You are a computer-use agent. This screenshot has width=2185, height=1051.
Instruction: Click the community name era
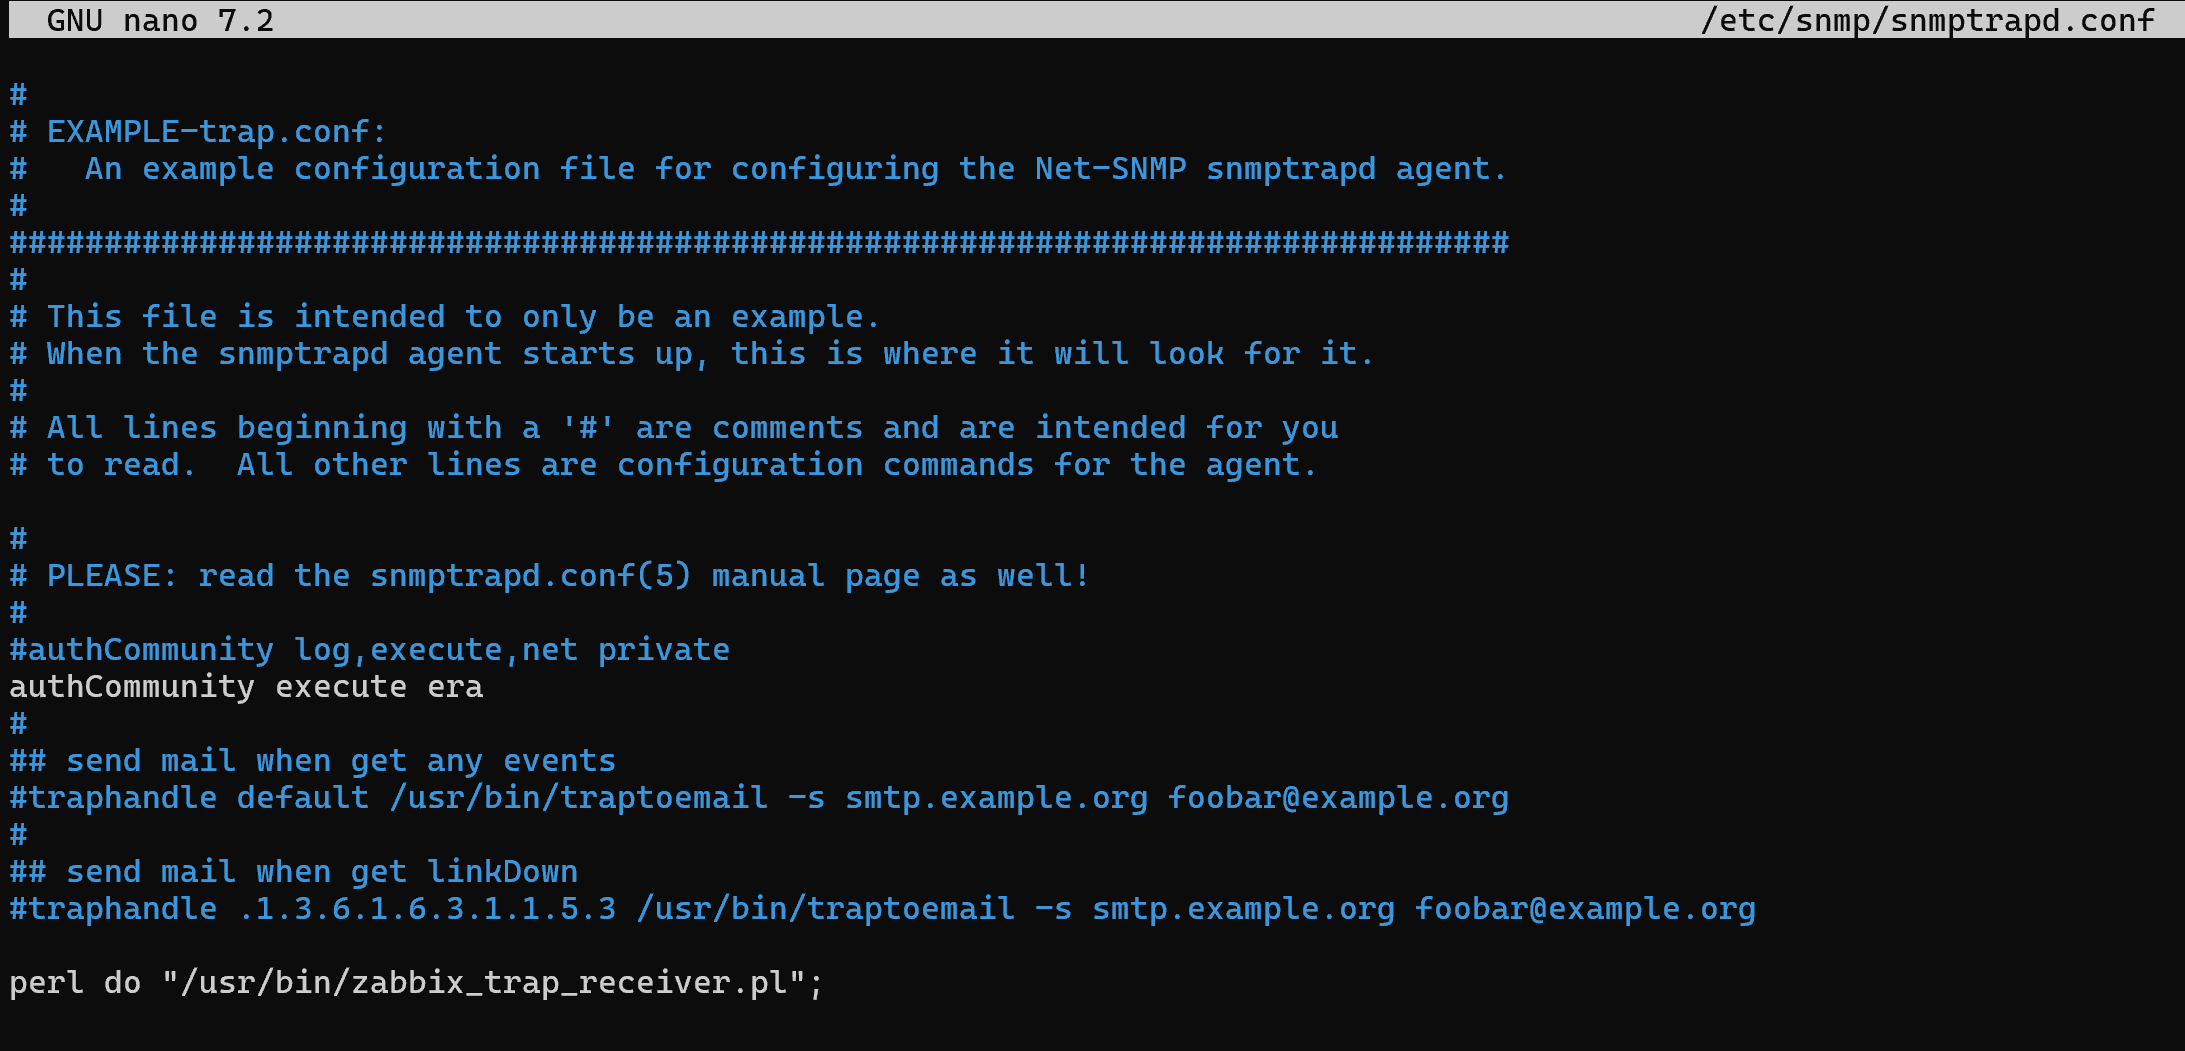click(x=455, y=687)
